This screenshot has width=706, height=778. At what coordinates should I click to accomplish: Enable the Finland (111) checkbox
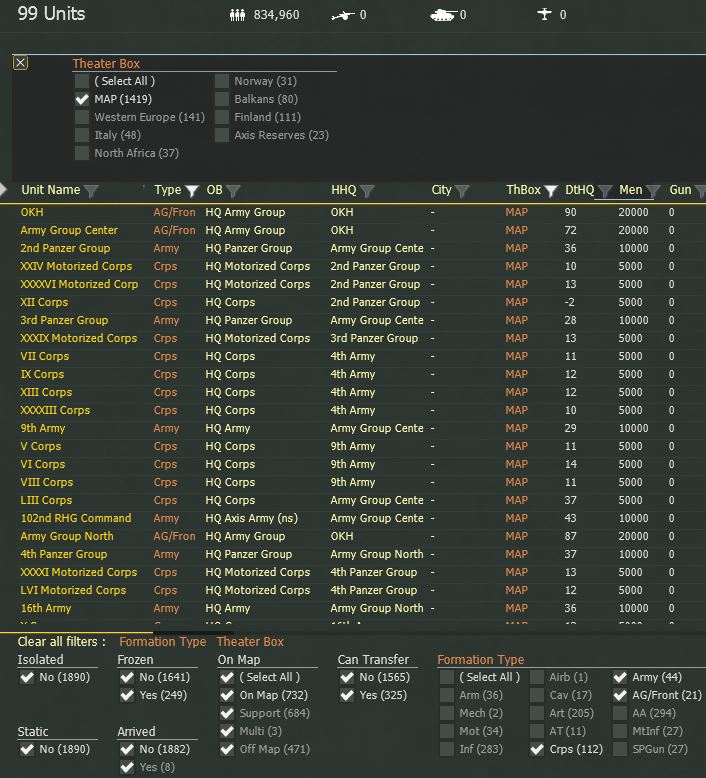pyautogui.click(x=222, y=117)
